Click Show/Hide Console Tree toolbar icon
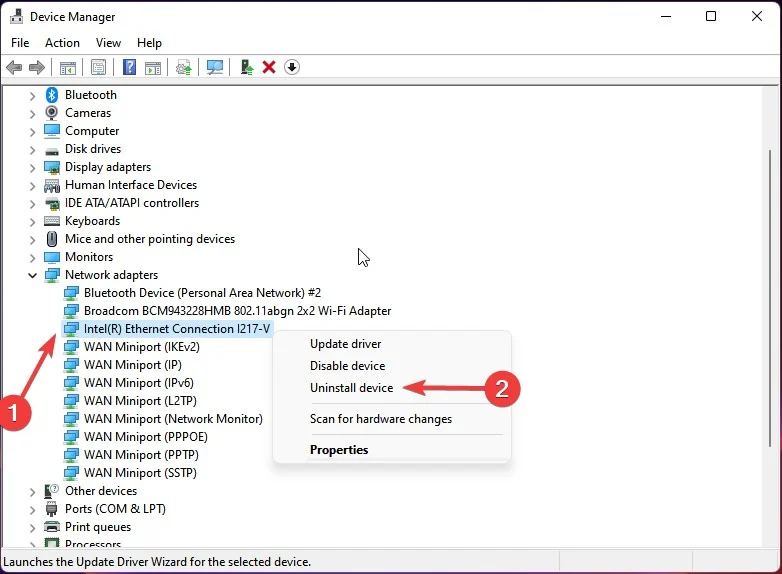 coord(67,67)
